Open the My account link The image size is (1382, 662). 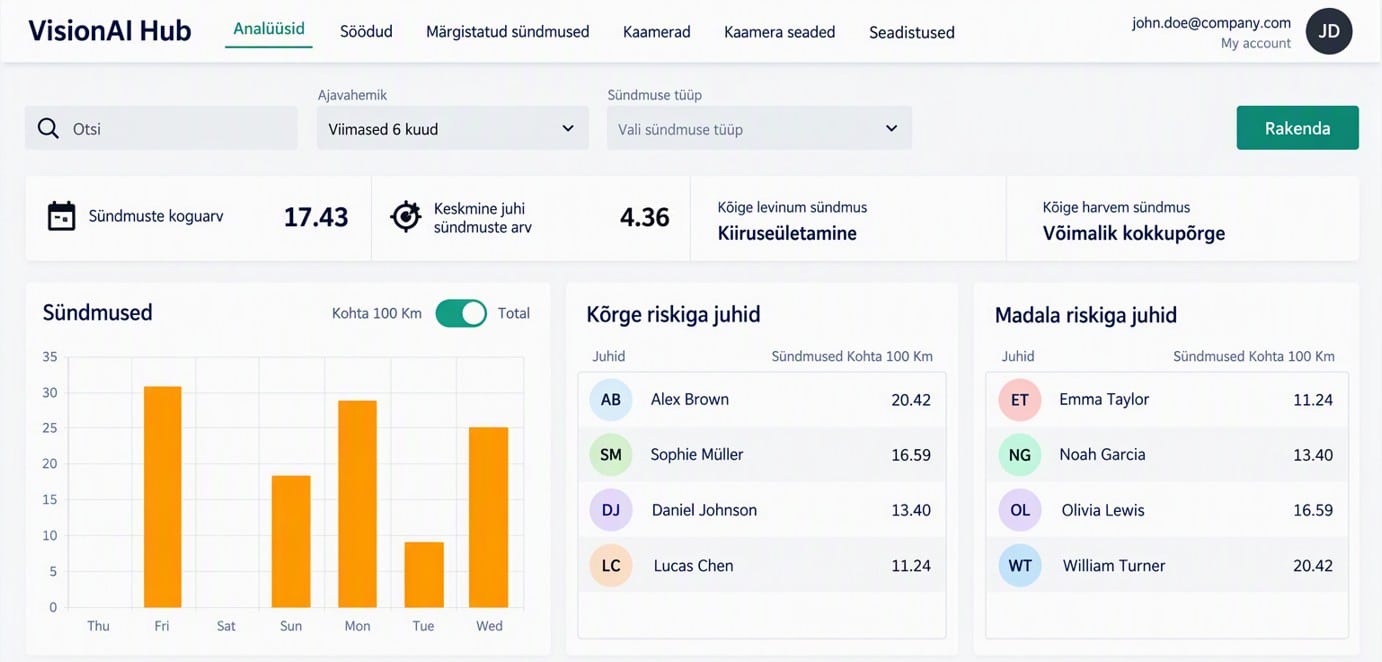coord(1256,44)
